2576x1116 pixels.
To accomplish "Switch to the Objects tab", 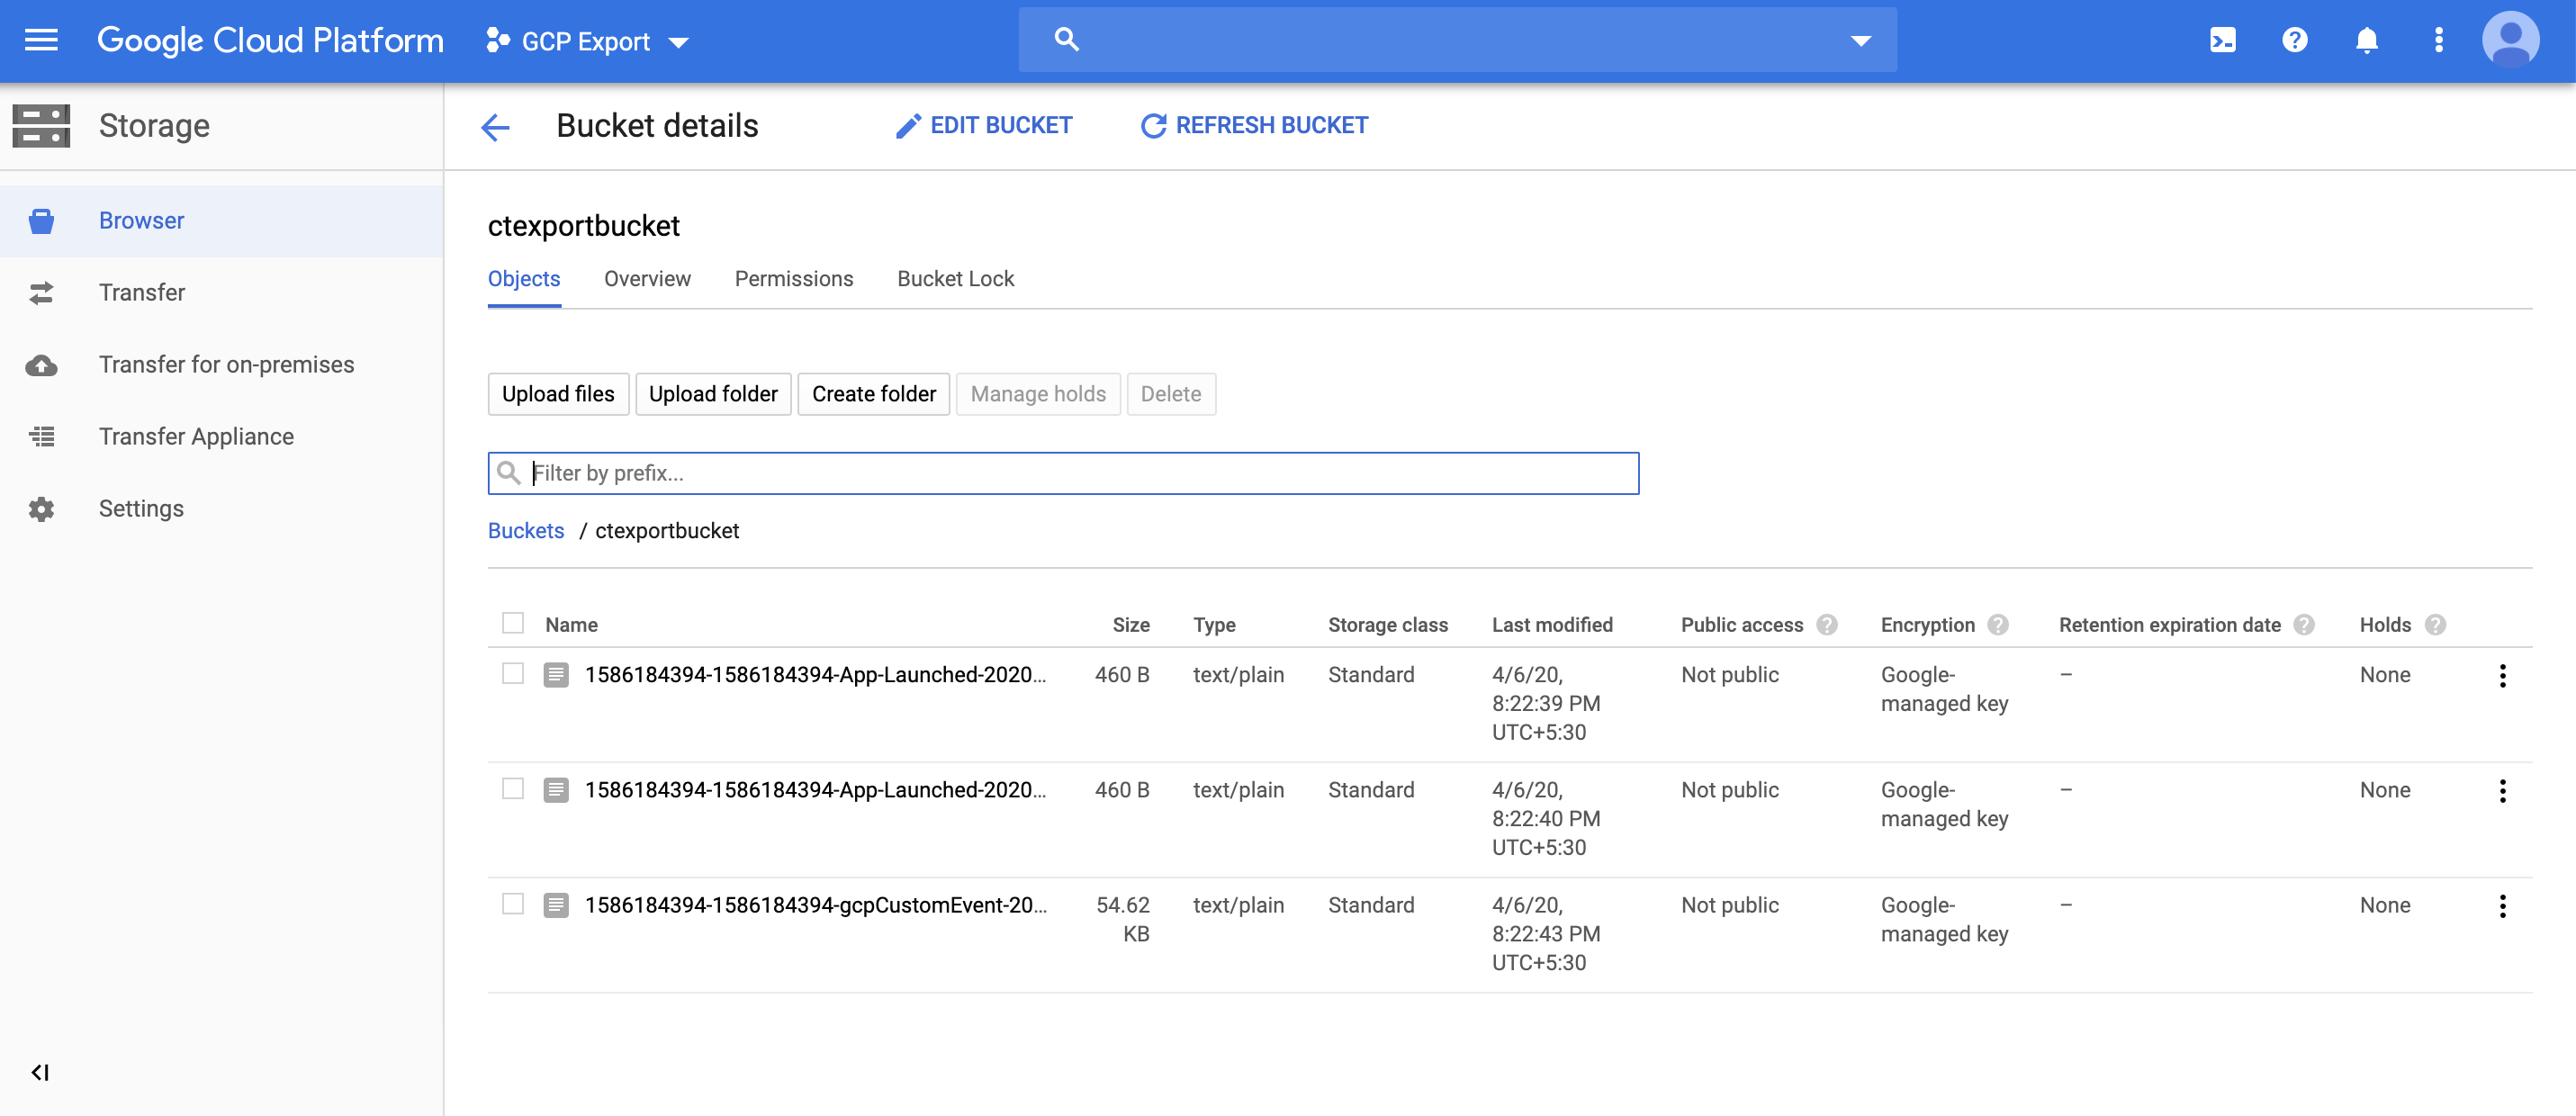I will [524, 279].
